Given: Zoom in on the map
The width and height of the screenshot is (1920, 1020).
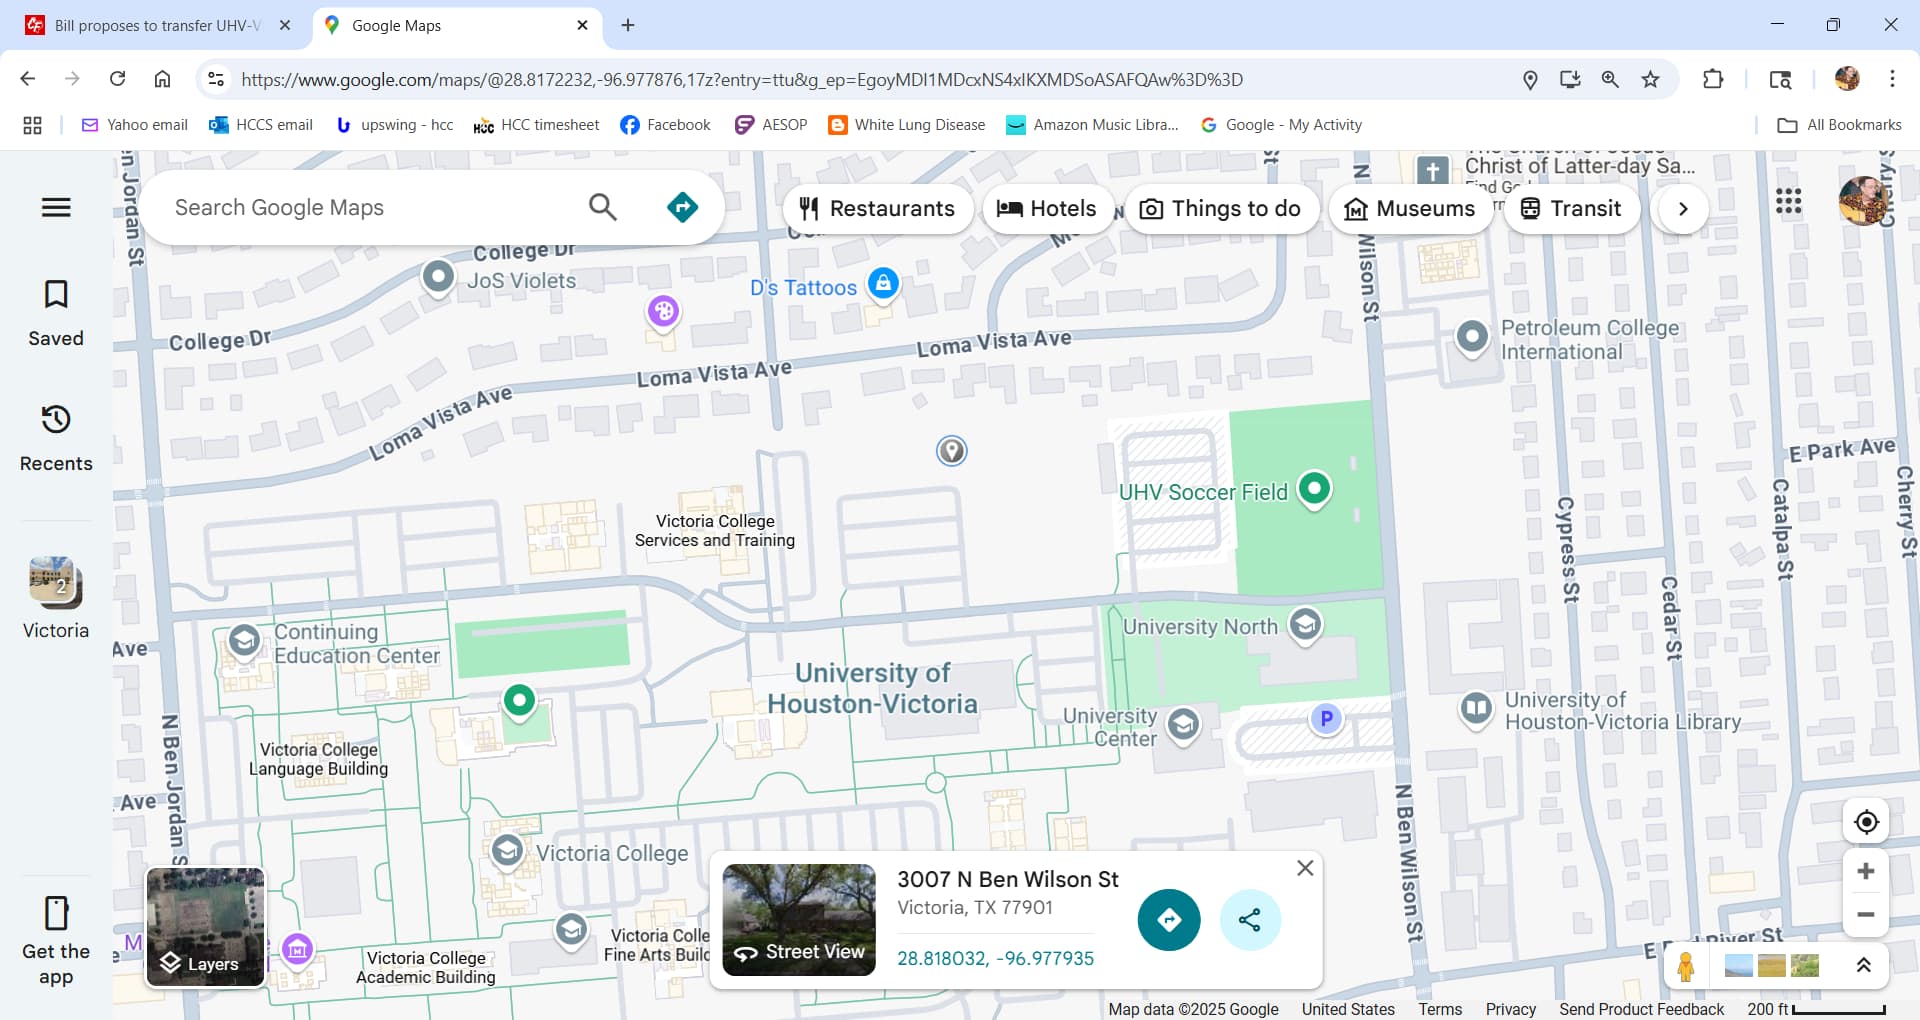Looking at the screenshot, I should (1866, 872).
